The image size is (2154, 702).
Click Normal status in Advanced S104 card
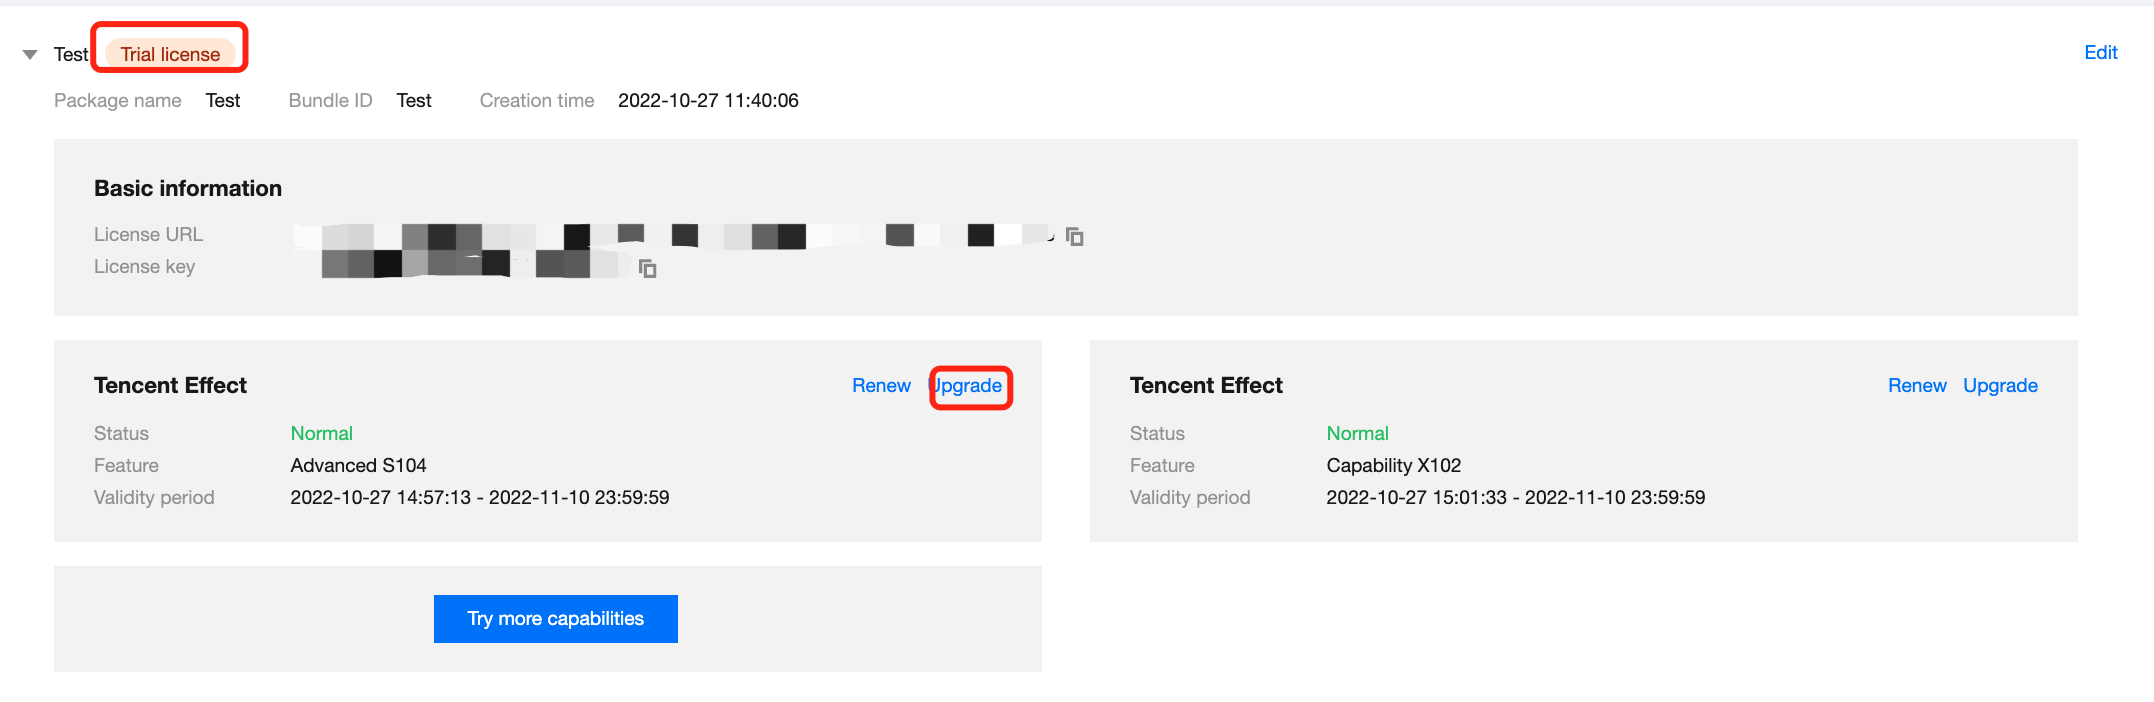click(x=321, y=434)
